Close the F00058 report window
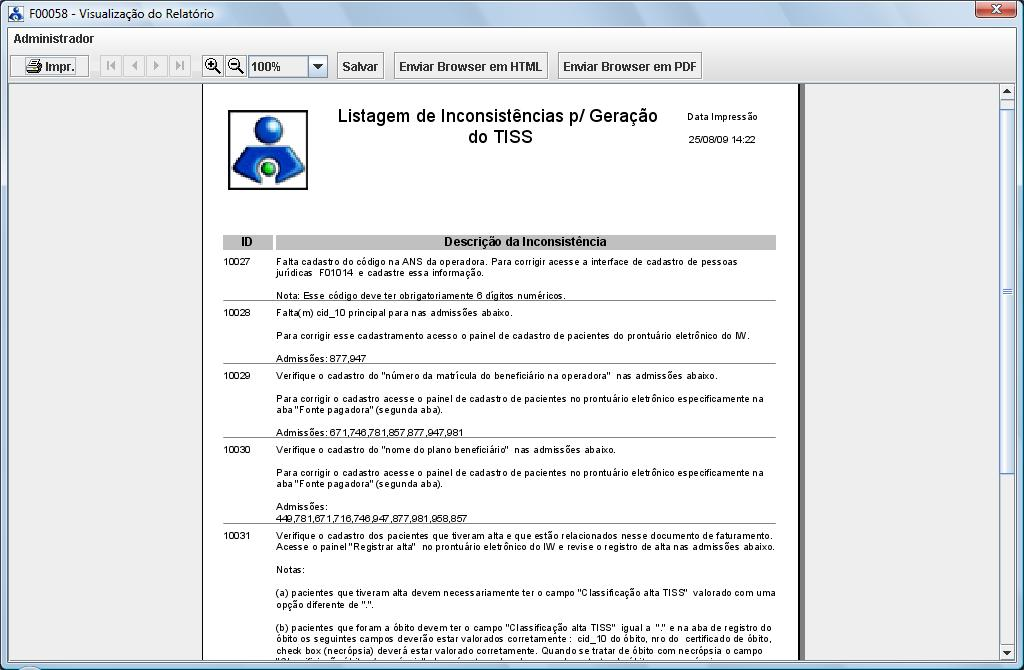The image size is (1024, 670). point(997,9)
